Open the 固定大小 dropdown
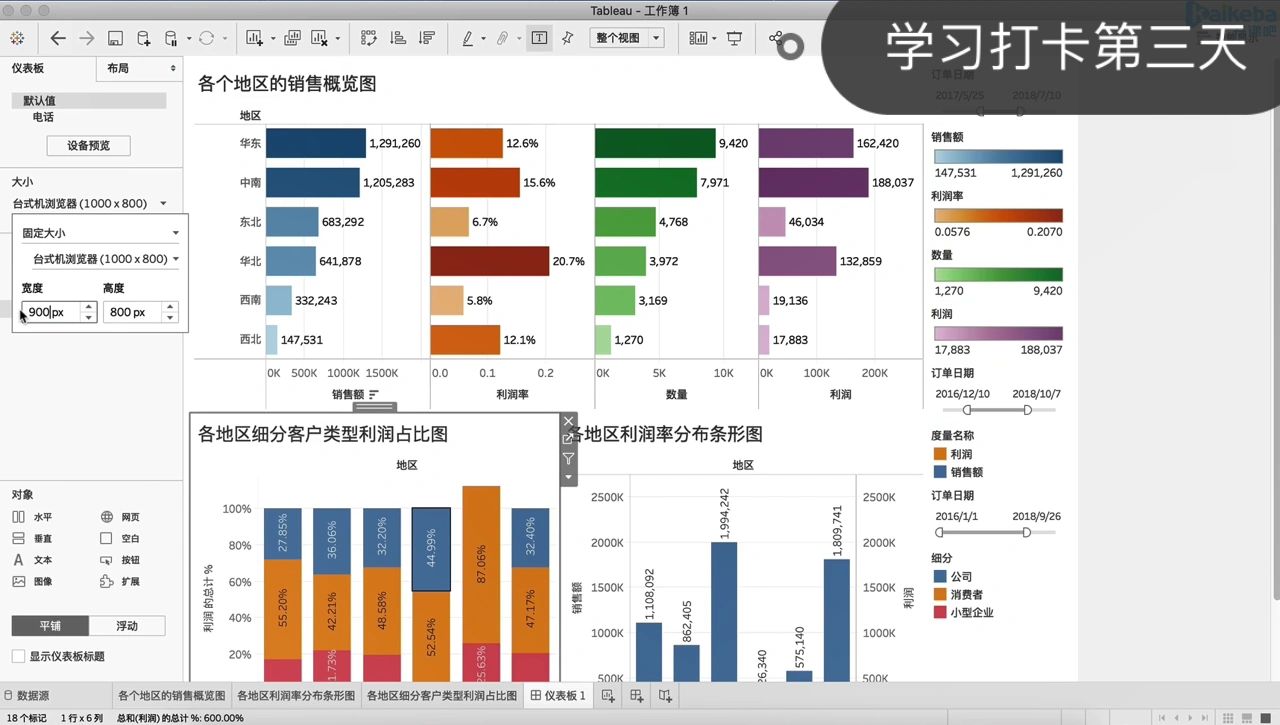 (100, 233)
